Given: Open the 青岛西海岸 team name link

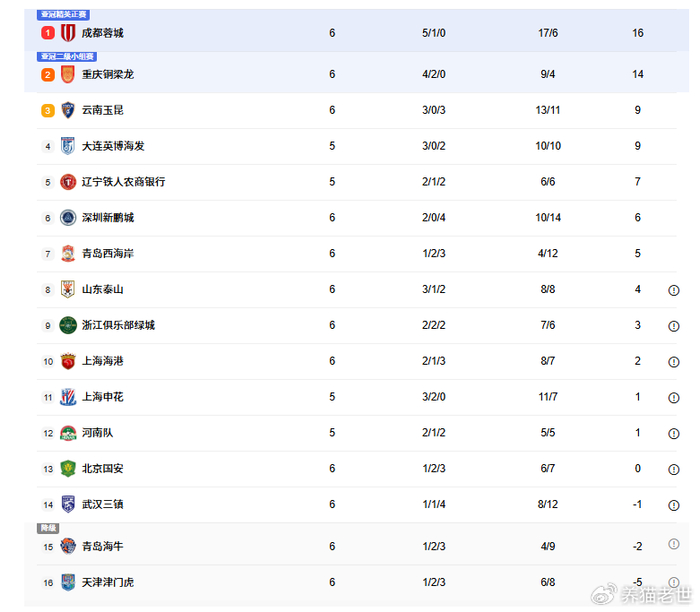Looking at the screenshot, I should [108, 254].
